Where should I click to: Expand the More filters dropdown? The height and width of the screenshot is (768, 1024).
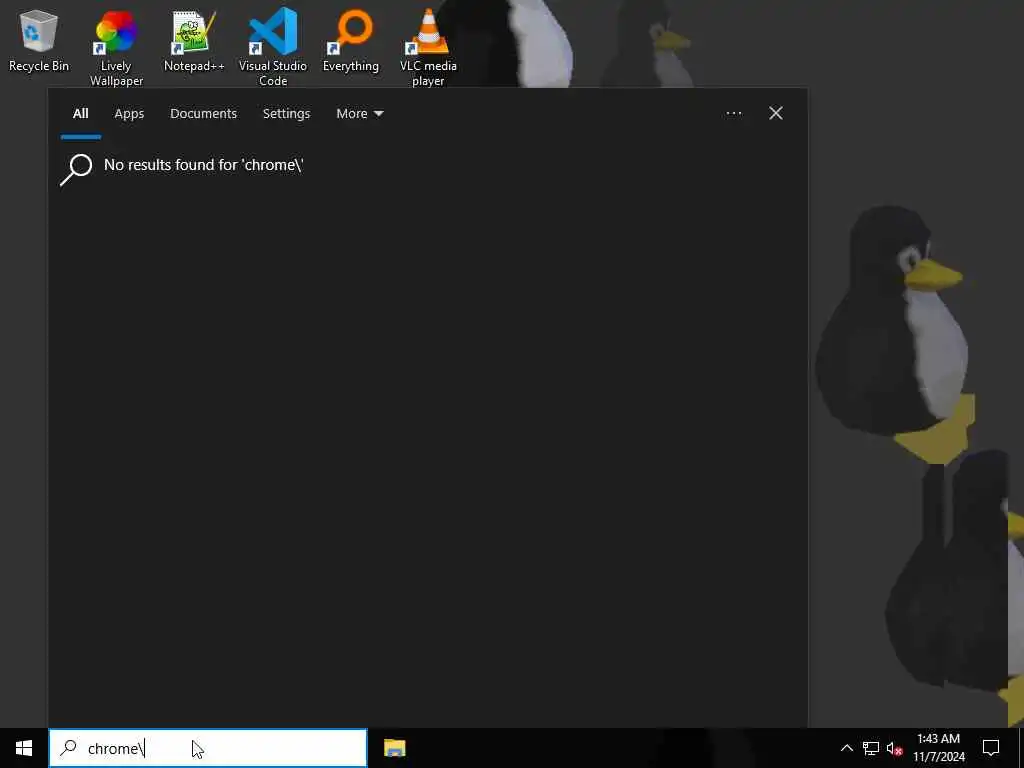360,114
